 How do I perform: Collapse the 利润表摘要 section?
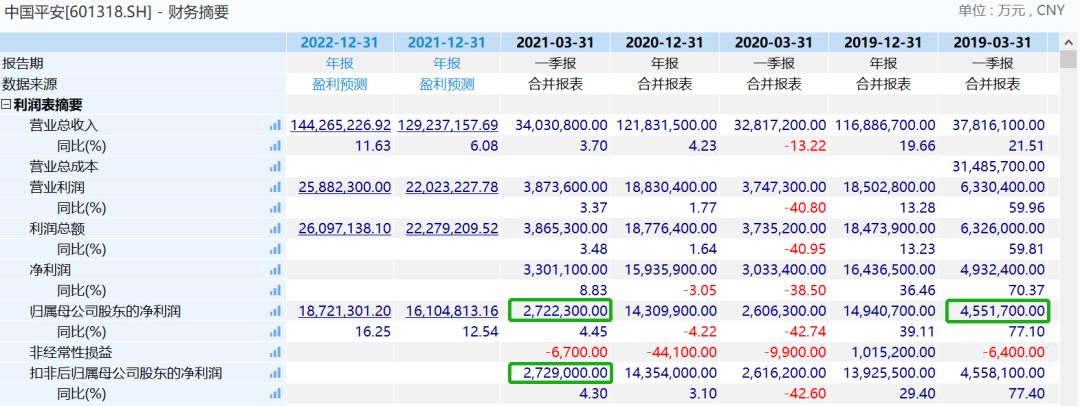6,105
